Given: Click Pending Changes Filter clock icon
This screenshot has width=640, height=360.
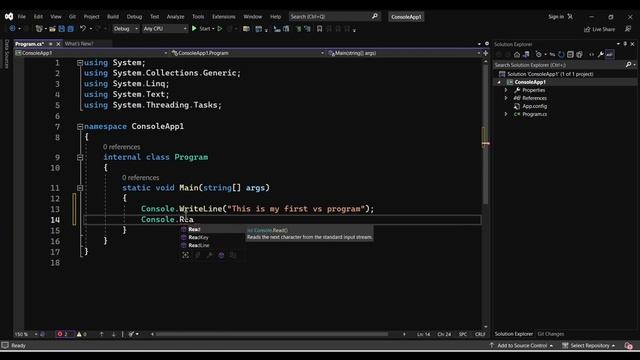Looking at the screenshot, I should (x=538, y=54).
